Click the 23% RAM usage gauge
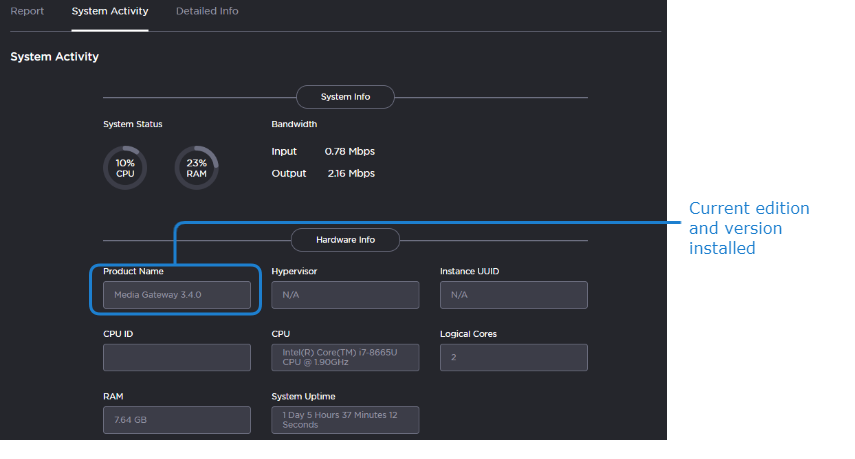Screen dimensions: 855x459 pos(196,168)
